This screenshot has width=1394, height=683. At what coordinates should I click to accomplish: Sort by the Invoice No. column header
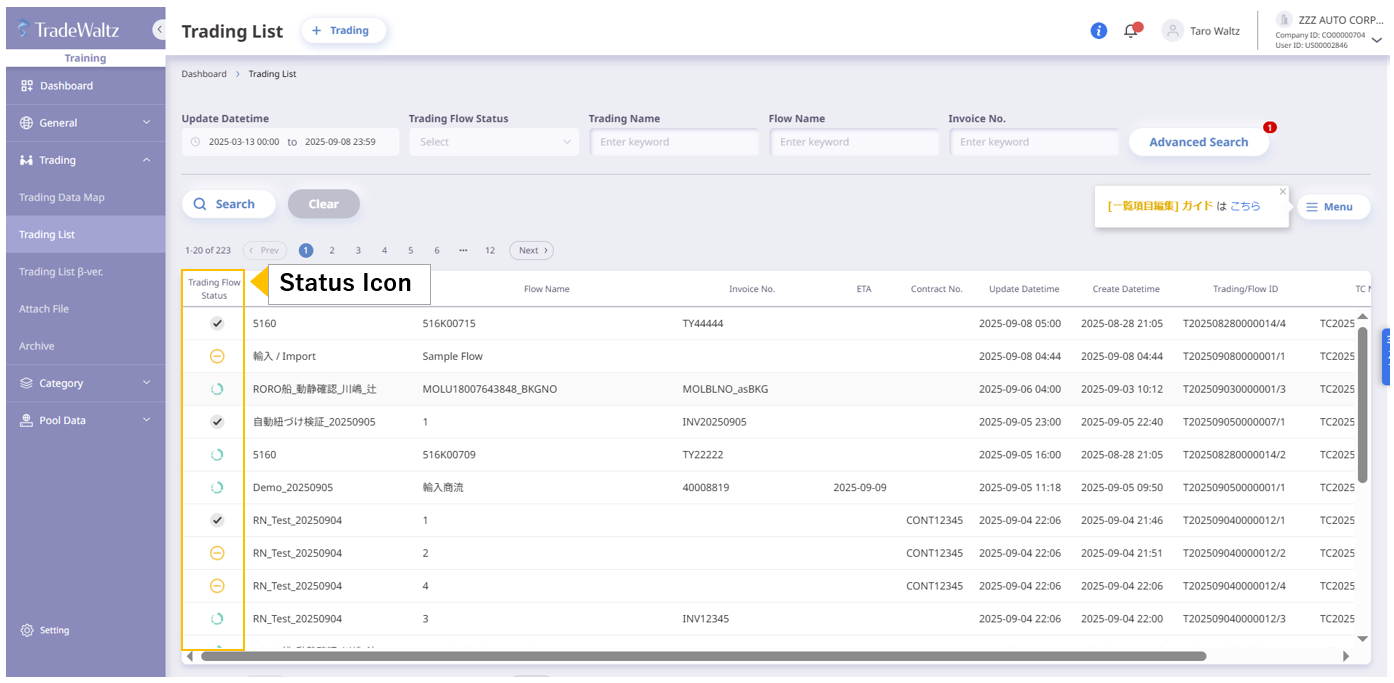tap(752, 289)
